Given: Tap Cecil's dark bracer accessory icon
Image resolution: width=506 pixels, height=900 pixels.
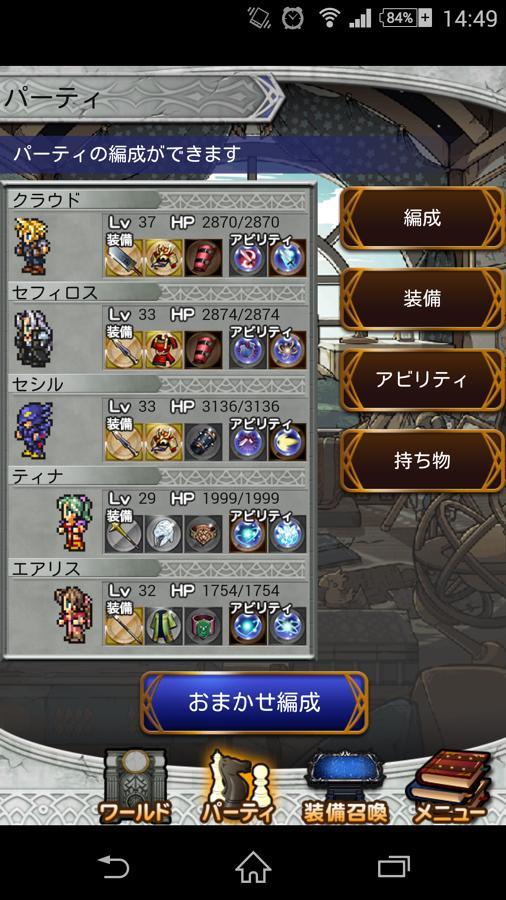Looking at the screenshot, I should tap(203, 442).
